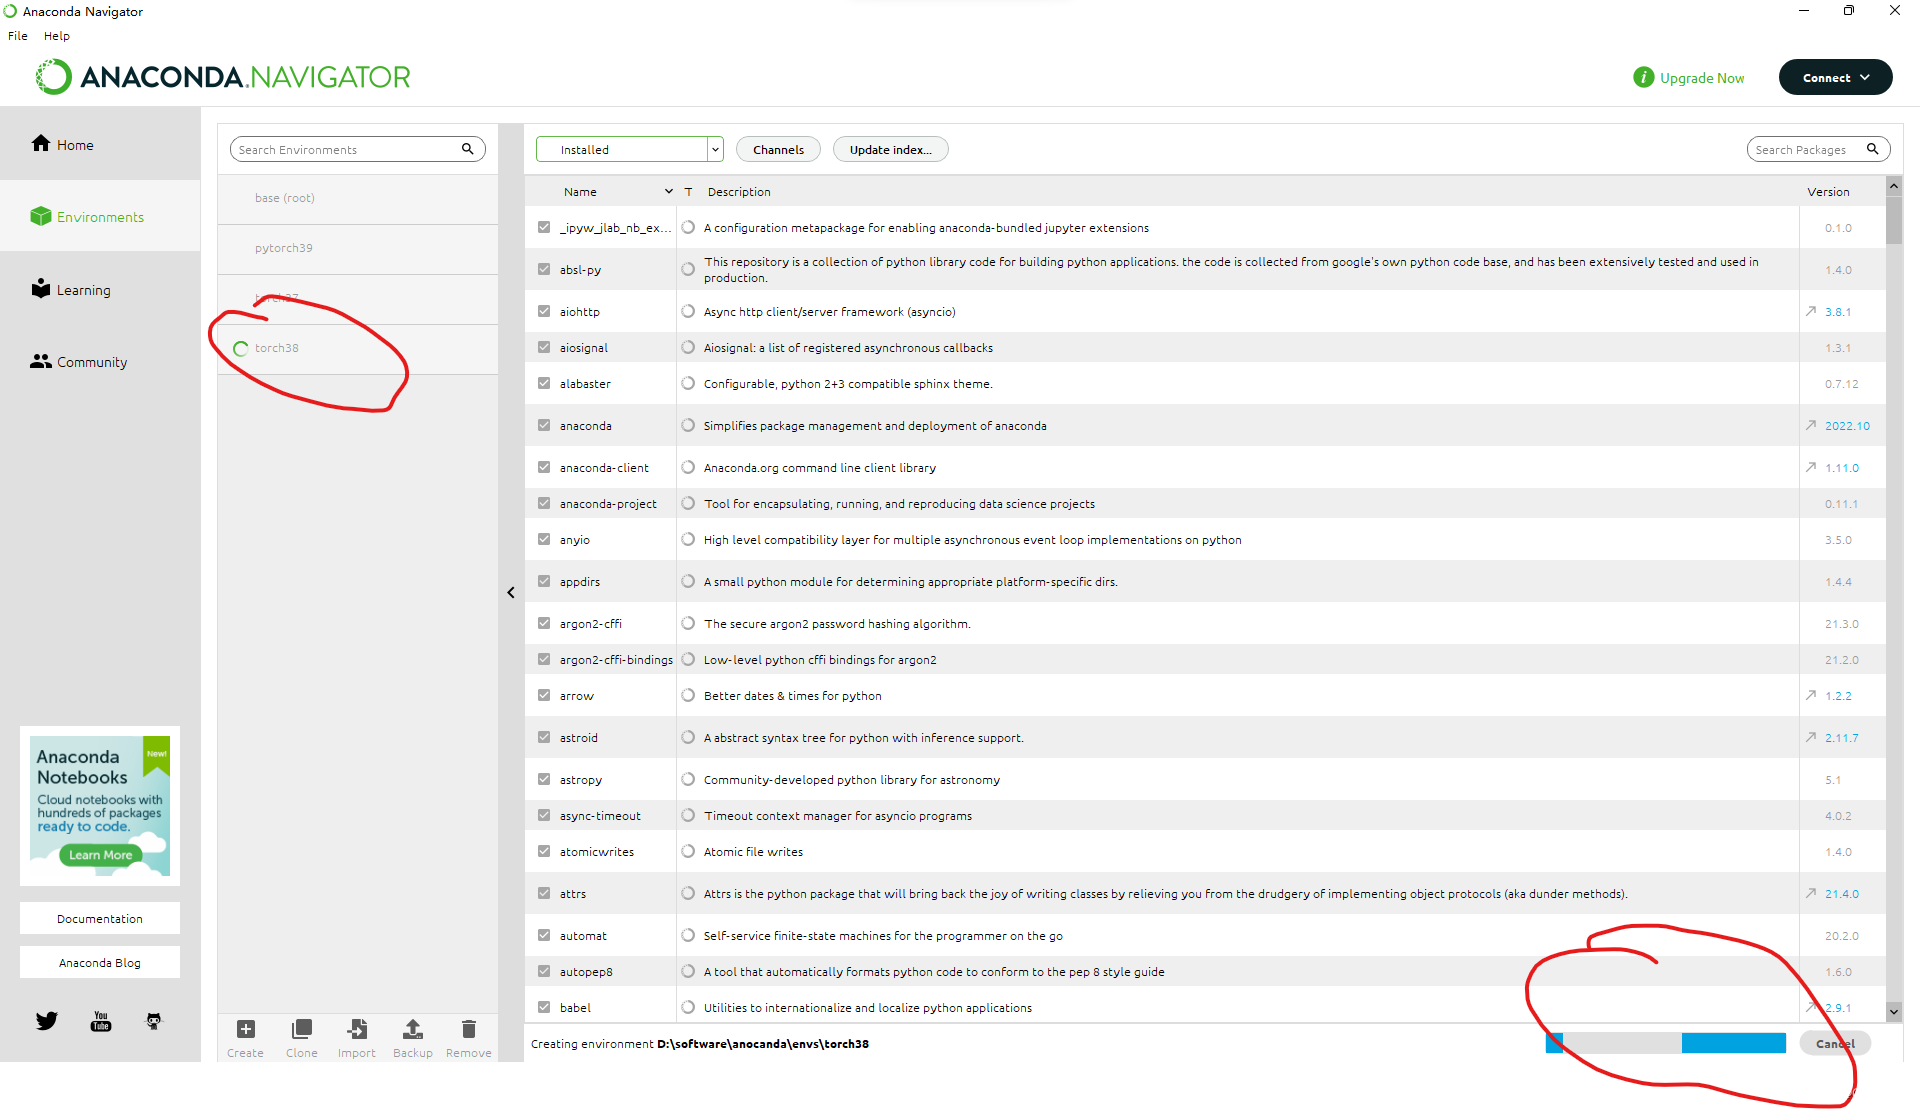Create a new environment with plus icon
Screen dimensions: 1920x1109
(x=245, y=1029)
